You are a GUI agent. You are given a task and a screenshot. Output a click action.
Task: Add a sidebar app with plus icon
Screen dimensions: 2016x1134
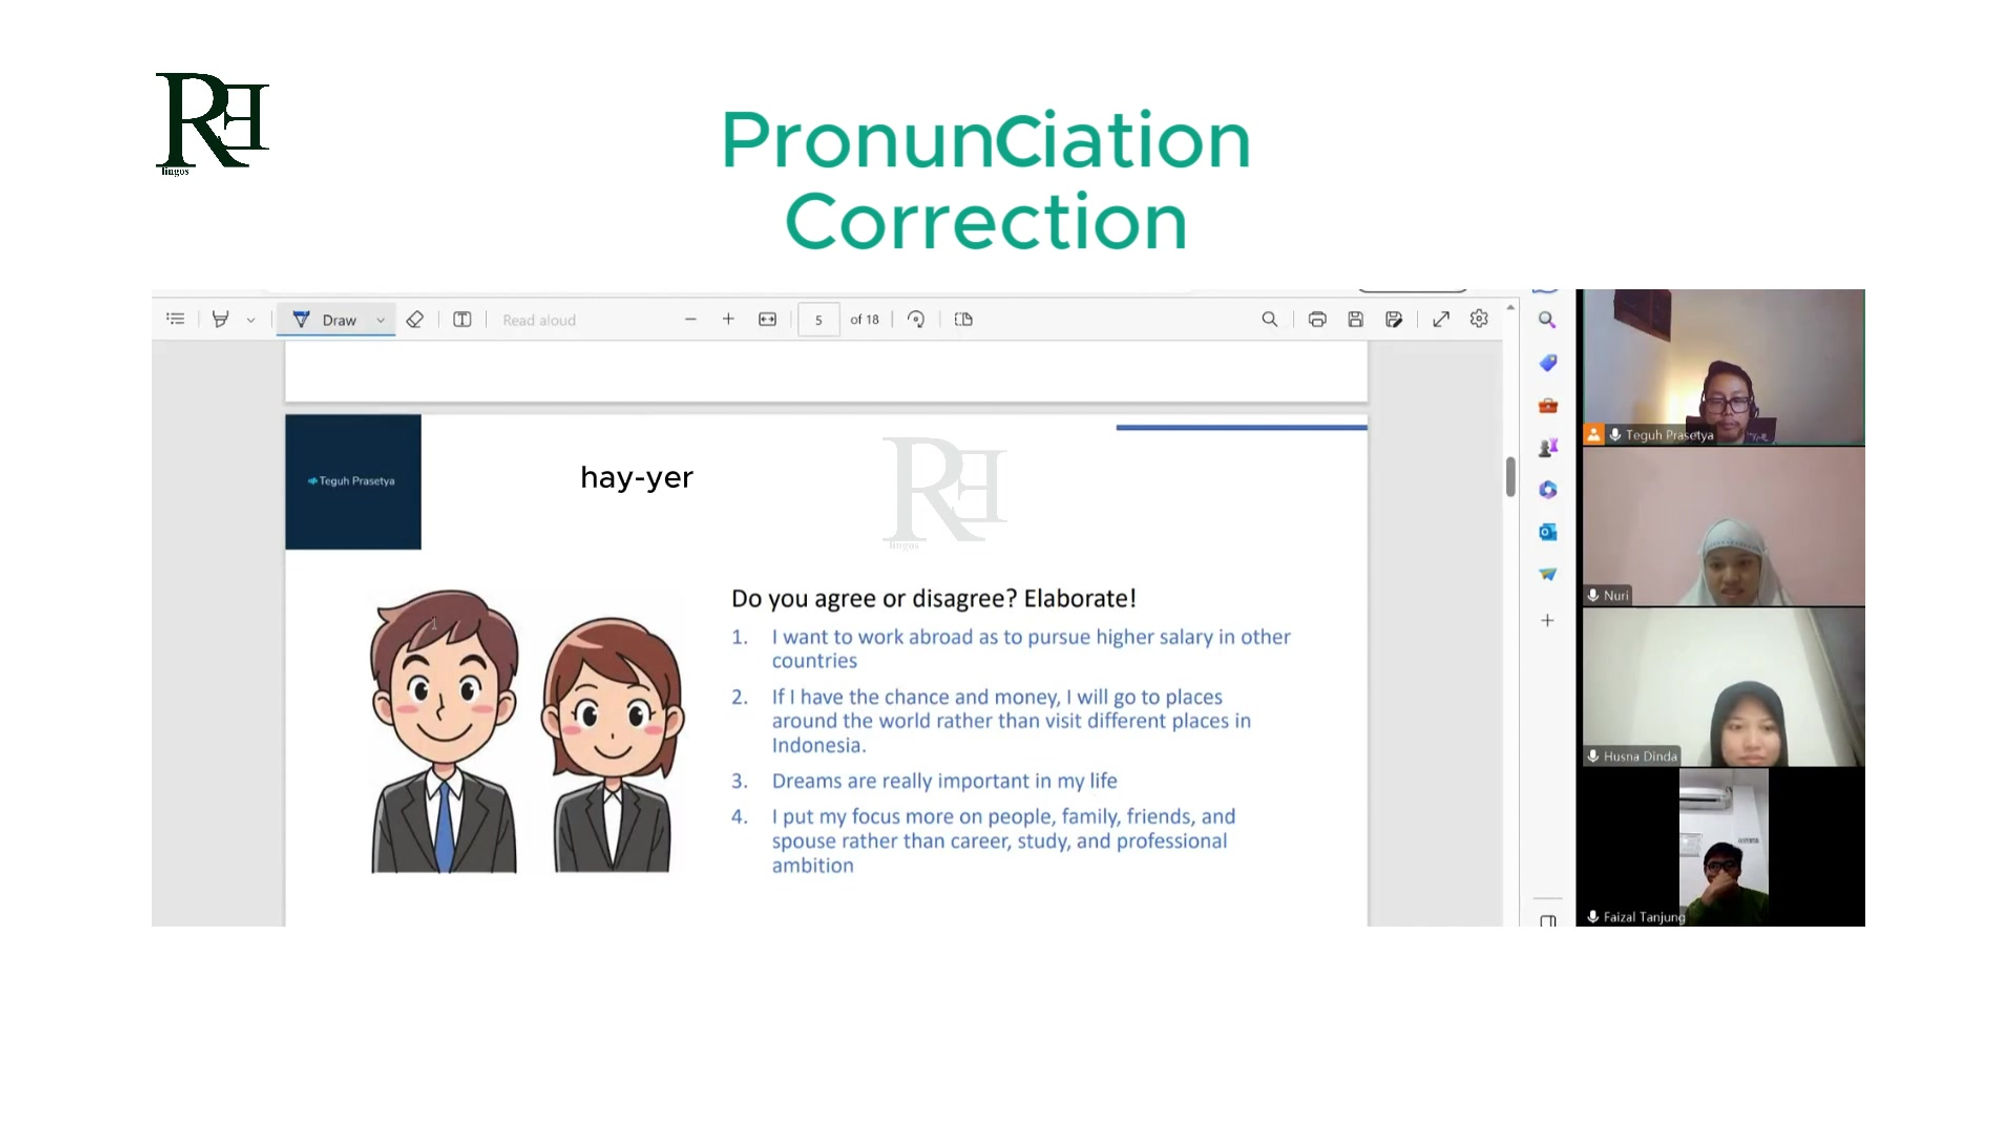pyautogui.click(x=1547, y=622)
